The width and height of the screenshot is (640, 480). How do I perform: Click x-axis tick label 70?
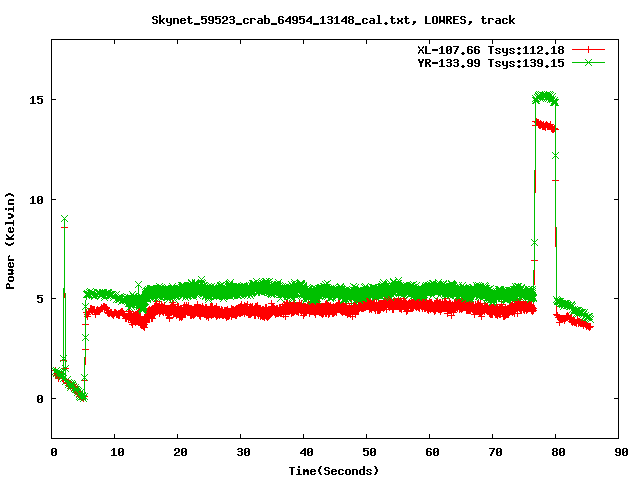point(495,452)
